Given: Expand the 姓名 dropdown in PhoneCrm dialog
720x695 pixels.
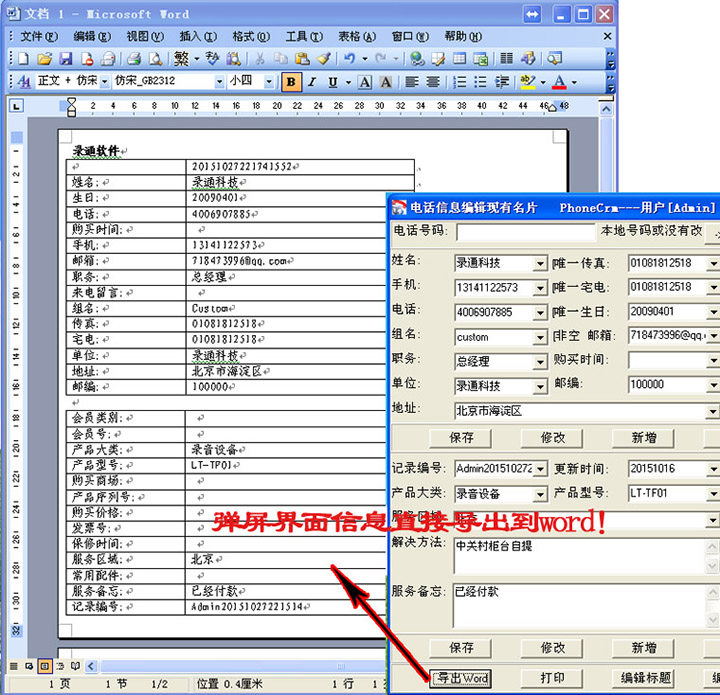Looking at the screenshot, I should [540, 264].
